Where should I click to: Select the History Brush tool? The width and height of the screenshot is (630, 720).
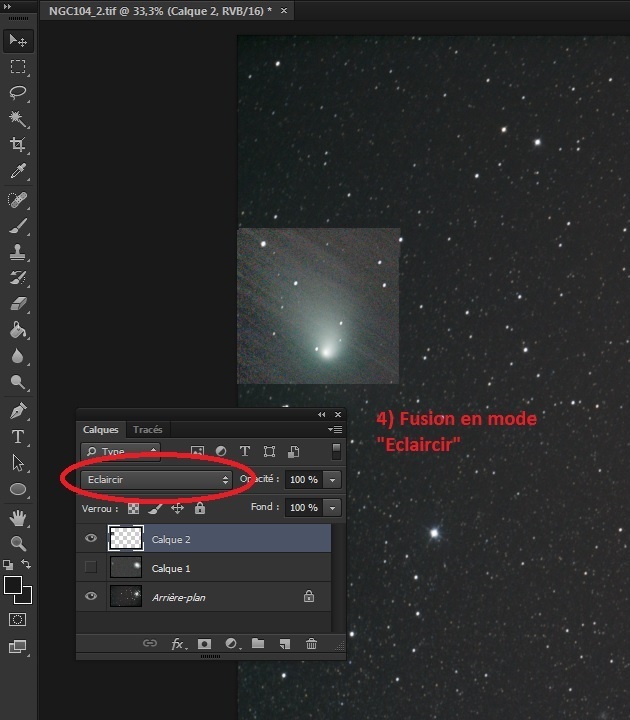tap(18, 278)
